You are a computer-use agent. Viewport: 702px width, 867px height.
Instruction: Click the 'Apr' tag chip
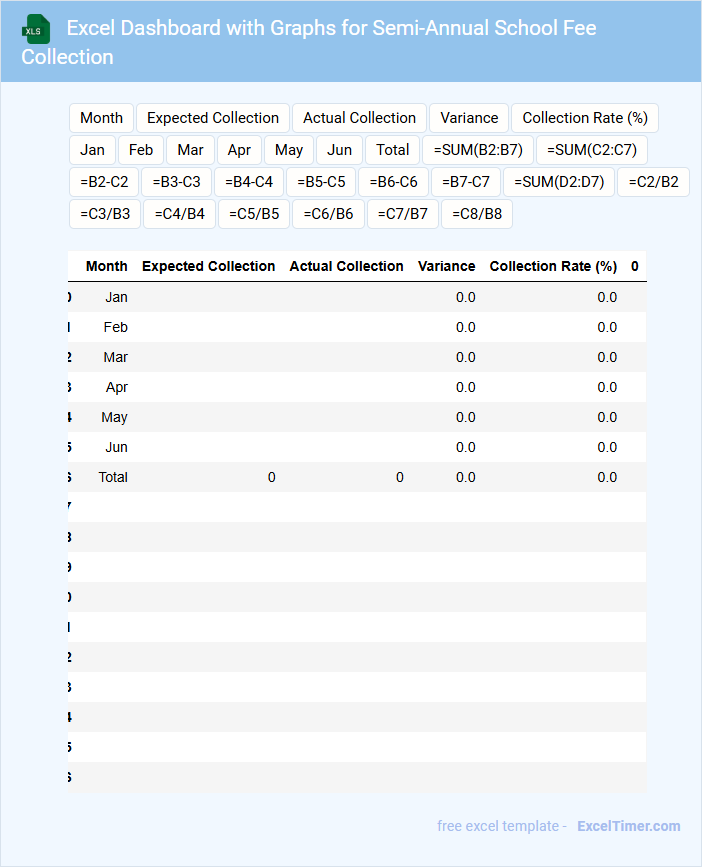pos(239,150)
